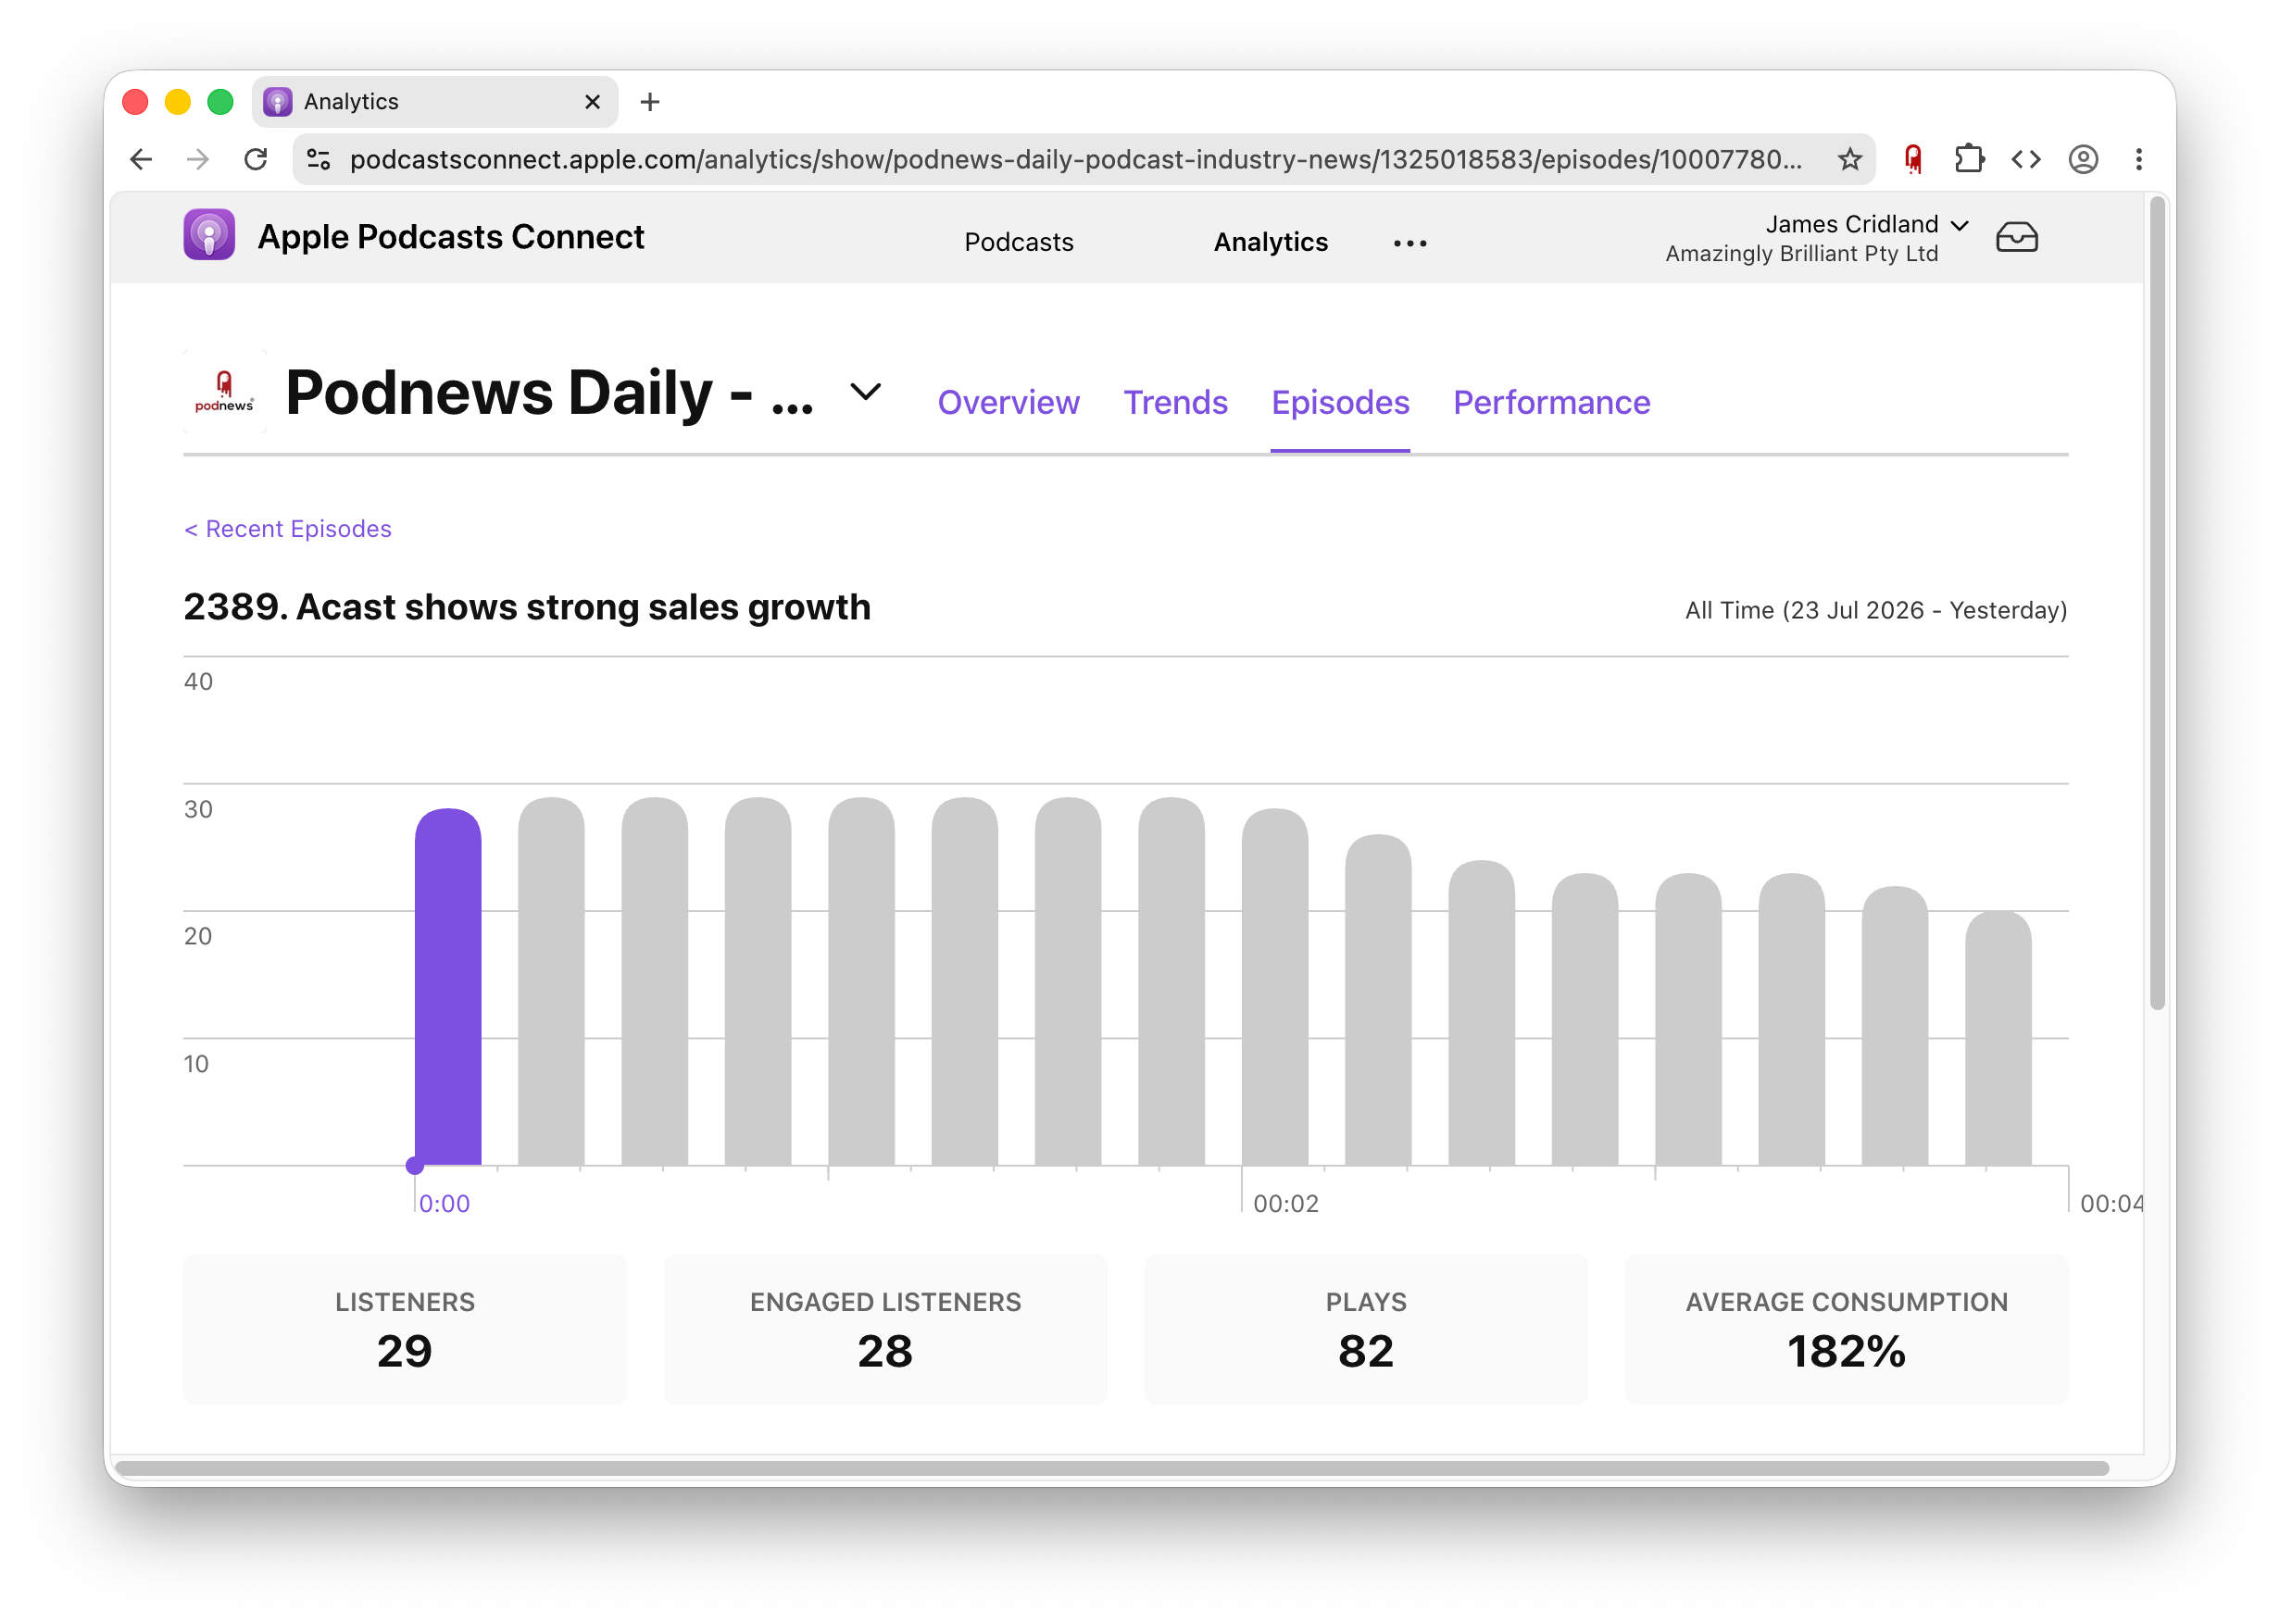This screenshot has width=2280, height=1624.
Task: Open the Chrome profile account icon
Action: [2083, 160]
